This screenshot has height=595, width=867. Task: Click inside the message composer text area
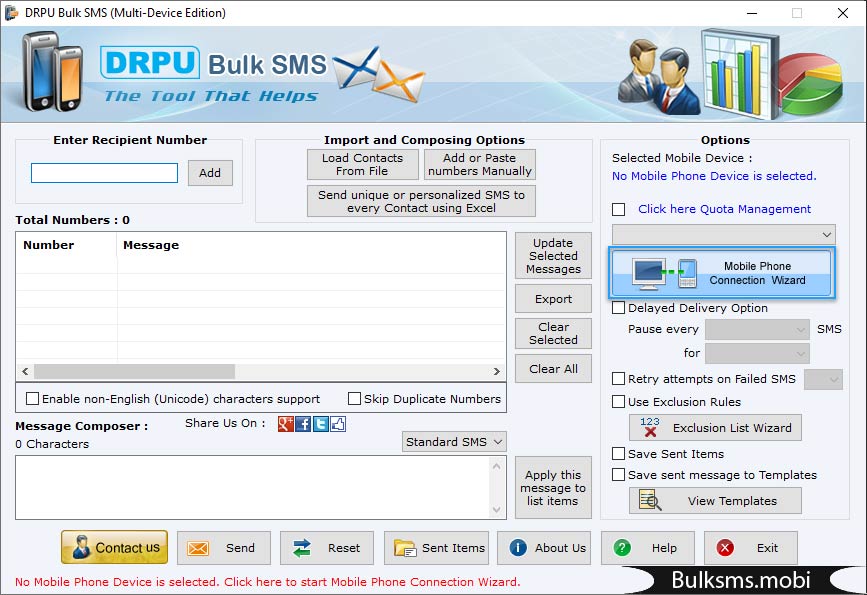tap(253, 488)
